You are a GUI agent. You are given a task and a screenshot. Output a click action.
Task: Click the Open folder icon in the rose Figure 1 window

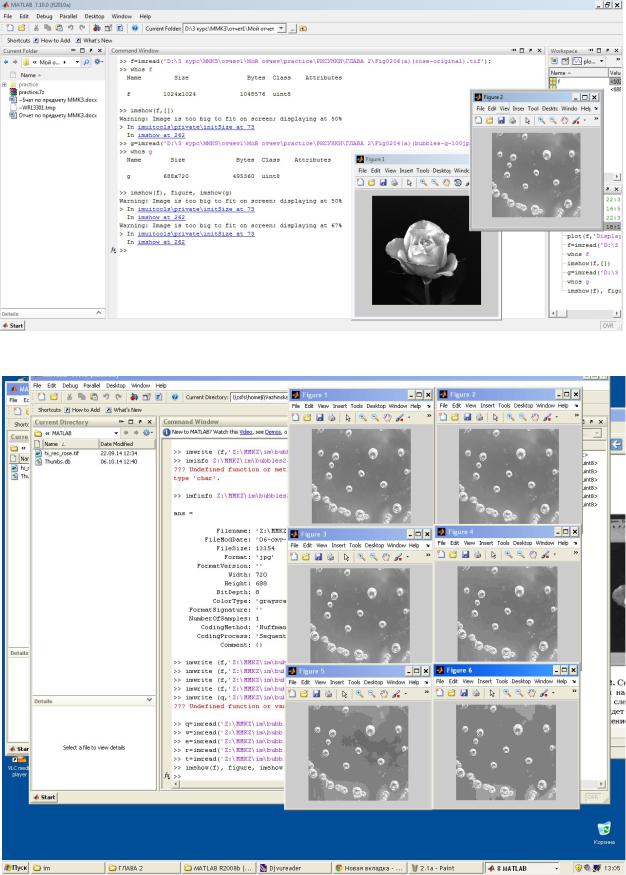371,182
